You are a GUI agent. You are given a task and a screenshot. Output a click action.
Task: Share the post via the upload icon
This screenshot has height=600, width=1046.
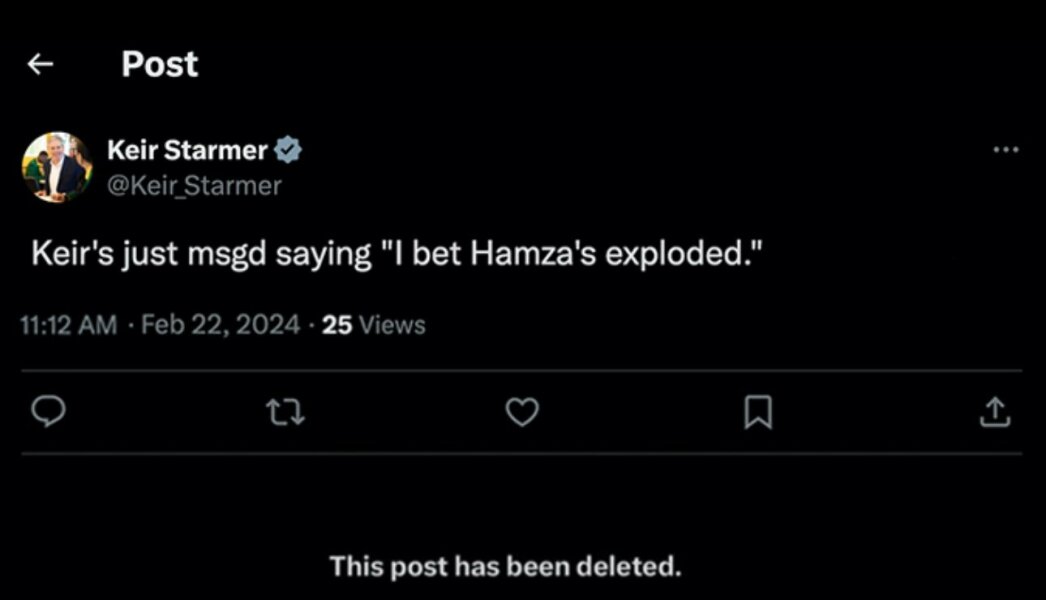click(995, 412)
